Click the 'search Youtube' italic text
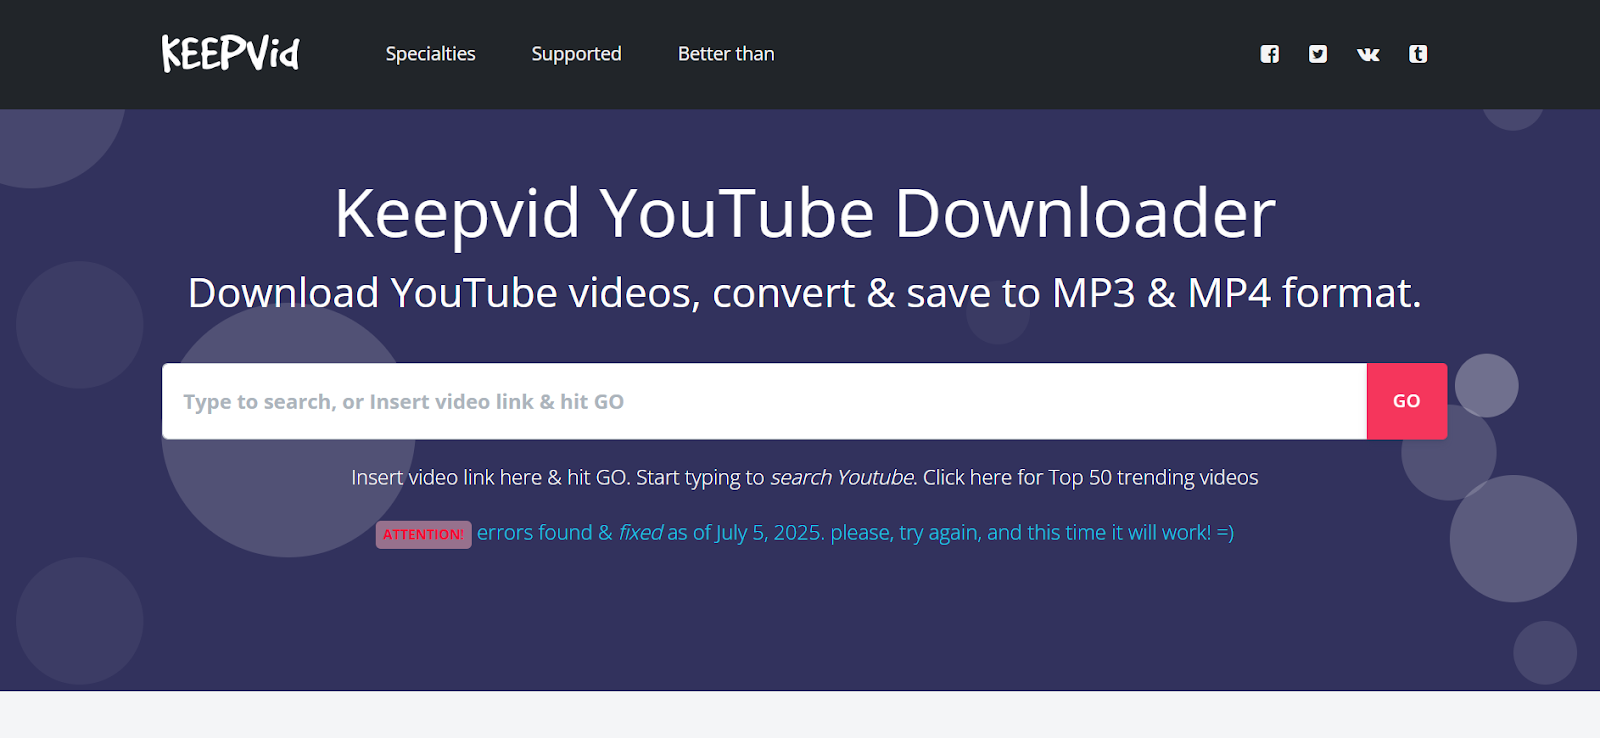1600x738 pixels. pos(842,478)
